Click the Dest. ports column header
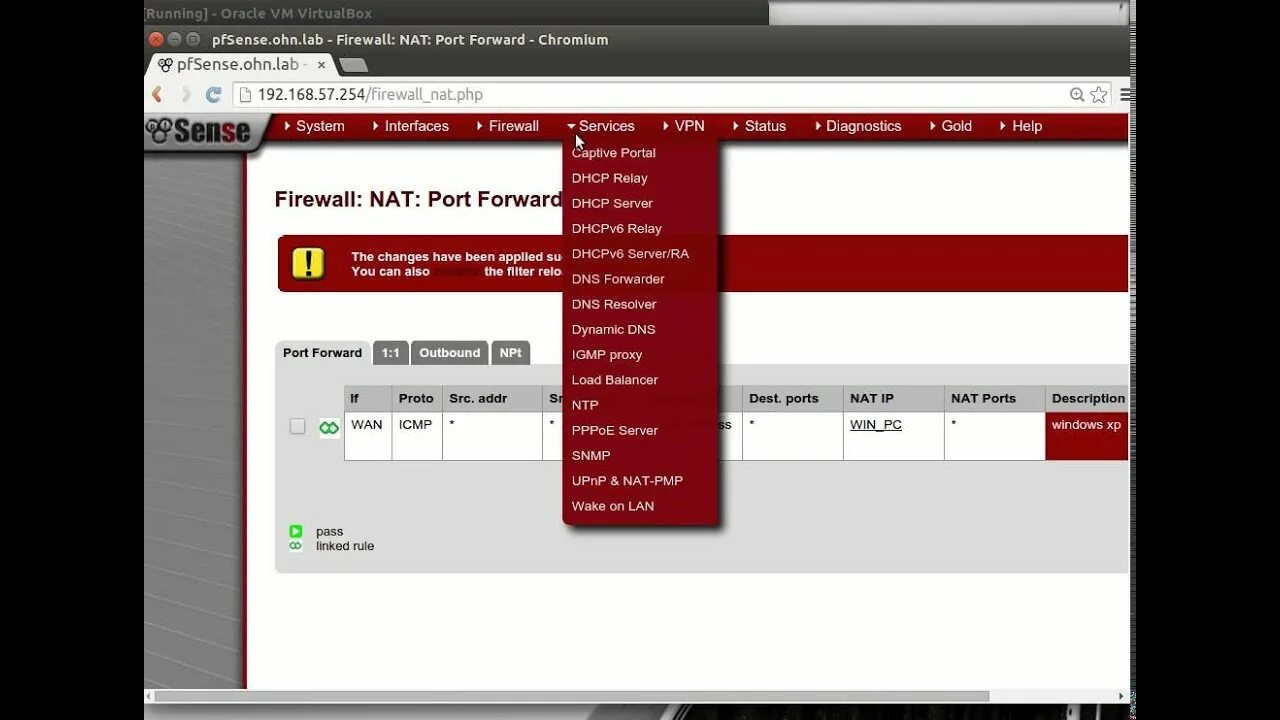The width and height of the screenshot is (1280, 720). 793,398
